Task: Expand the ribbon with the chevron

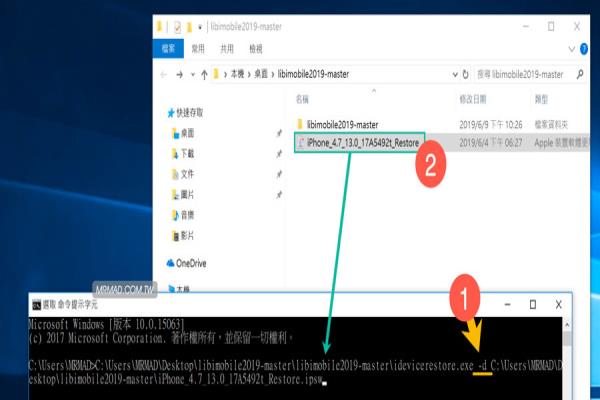Action: (572, 49)
